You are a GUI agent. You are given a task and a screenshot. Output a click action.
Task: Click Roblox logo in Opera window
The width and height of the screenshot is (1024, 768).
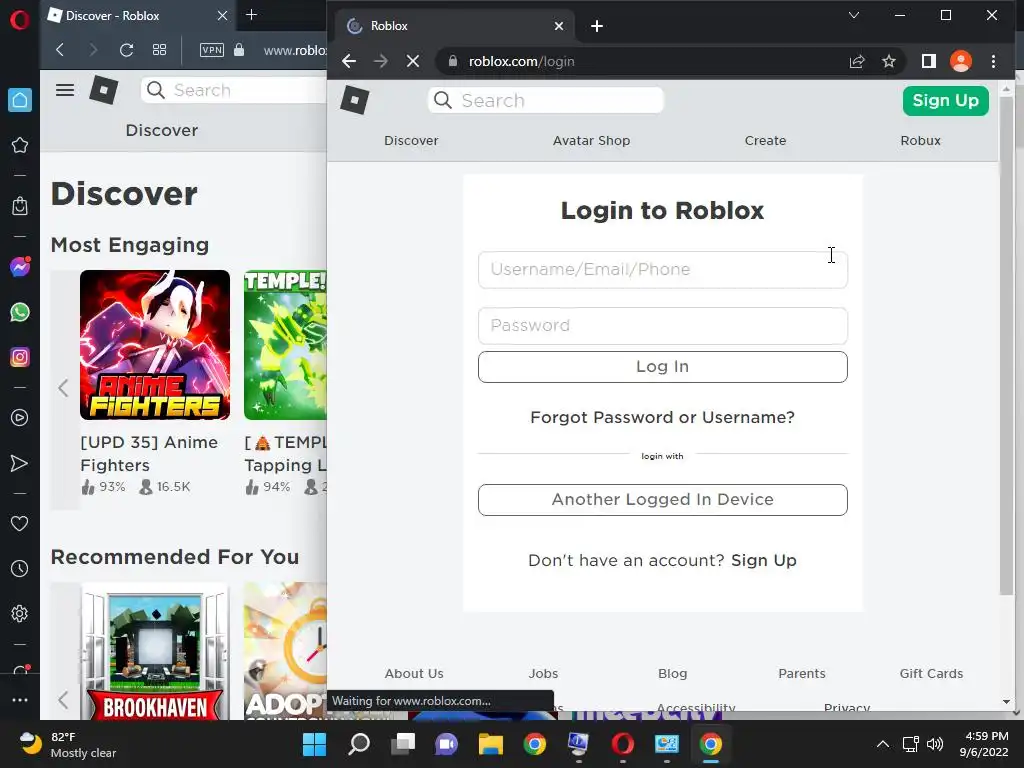[x=104, y=90]
